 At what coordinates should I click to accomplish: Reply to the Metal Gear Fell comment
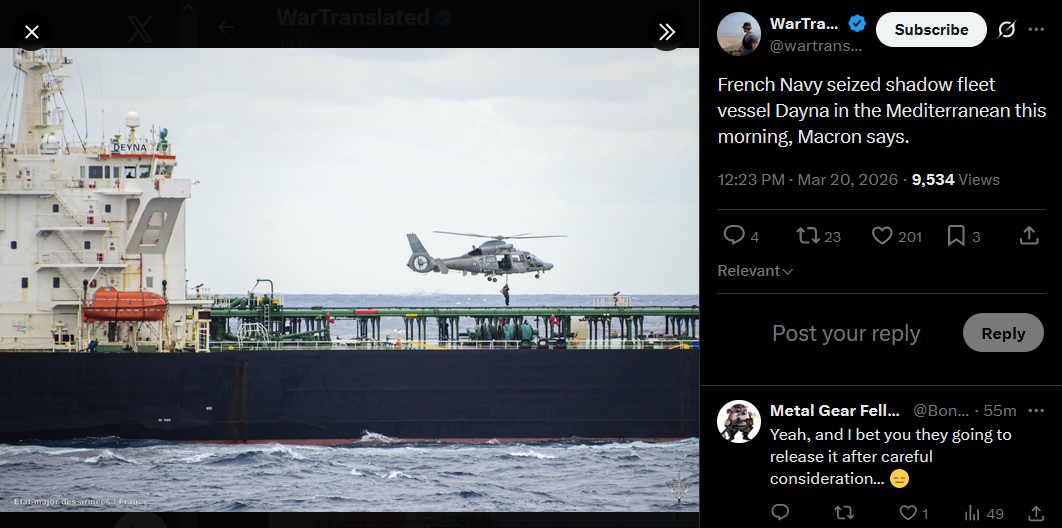780,512
